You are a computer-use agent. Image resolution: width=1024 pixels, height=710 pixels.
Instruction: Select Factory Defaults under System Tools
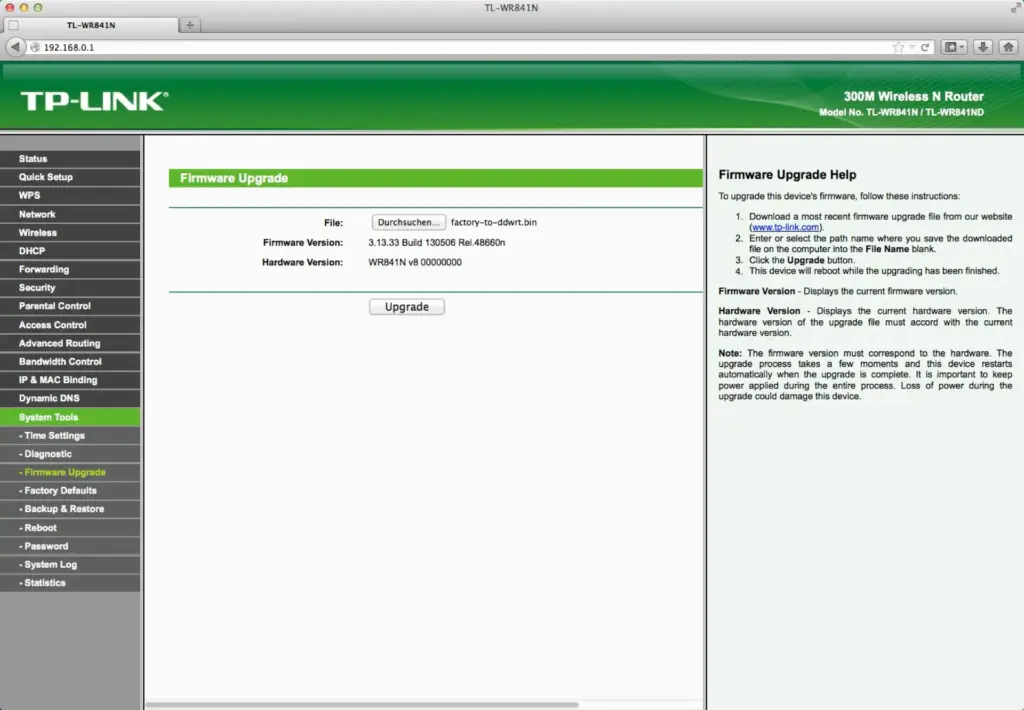coord(60,490)
